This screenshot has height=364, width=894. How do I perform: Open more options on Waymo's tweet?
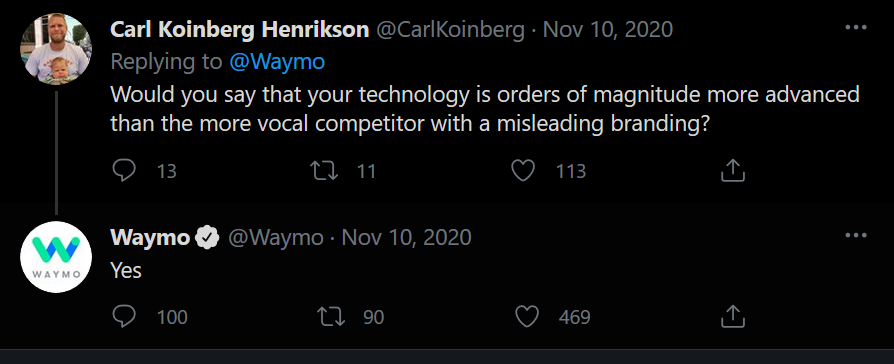[x=855, y=235]
